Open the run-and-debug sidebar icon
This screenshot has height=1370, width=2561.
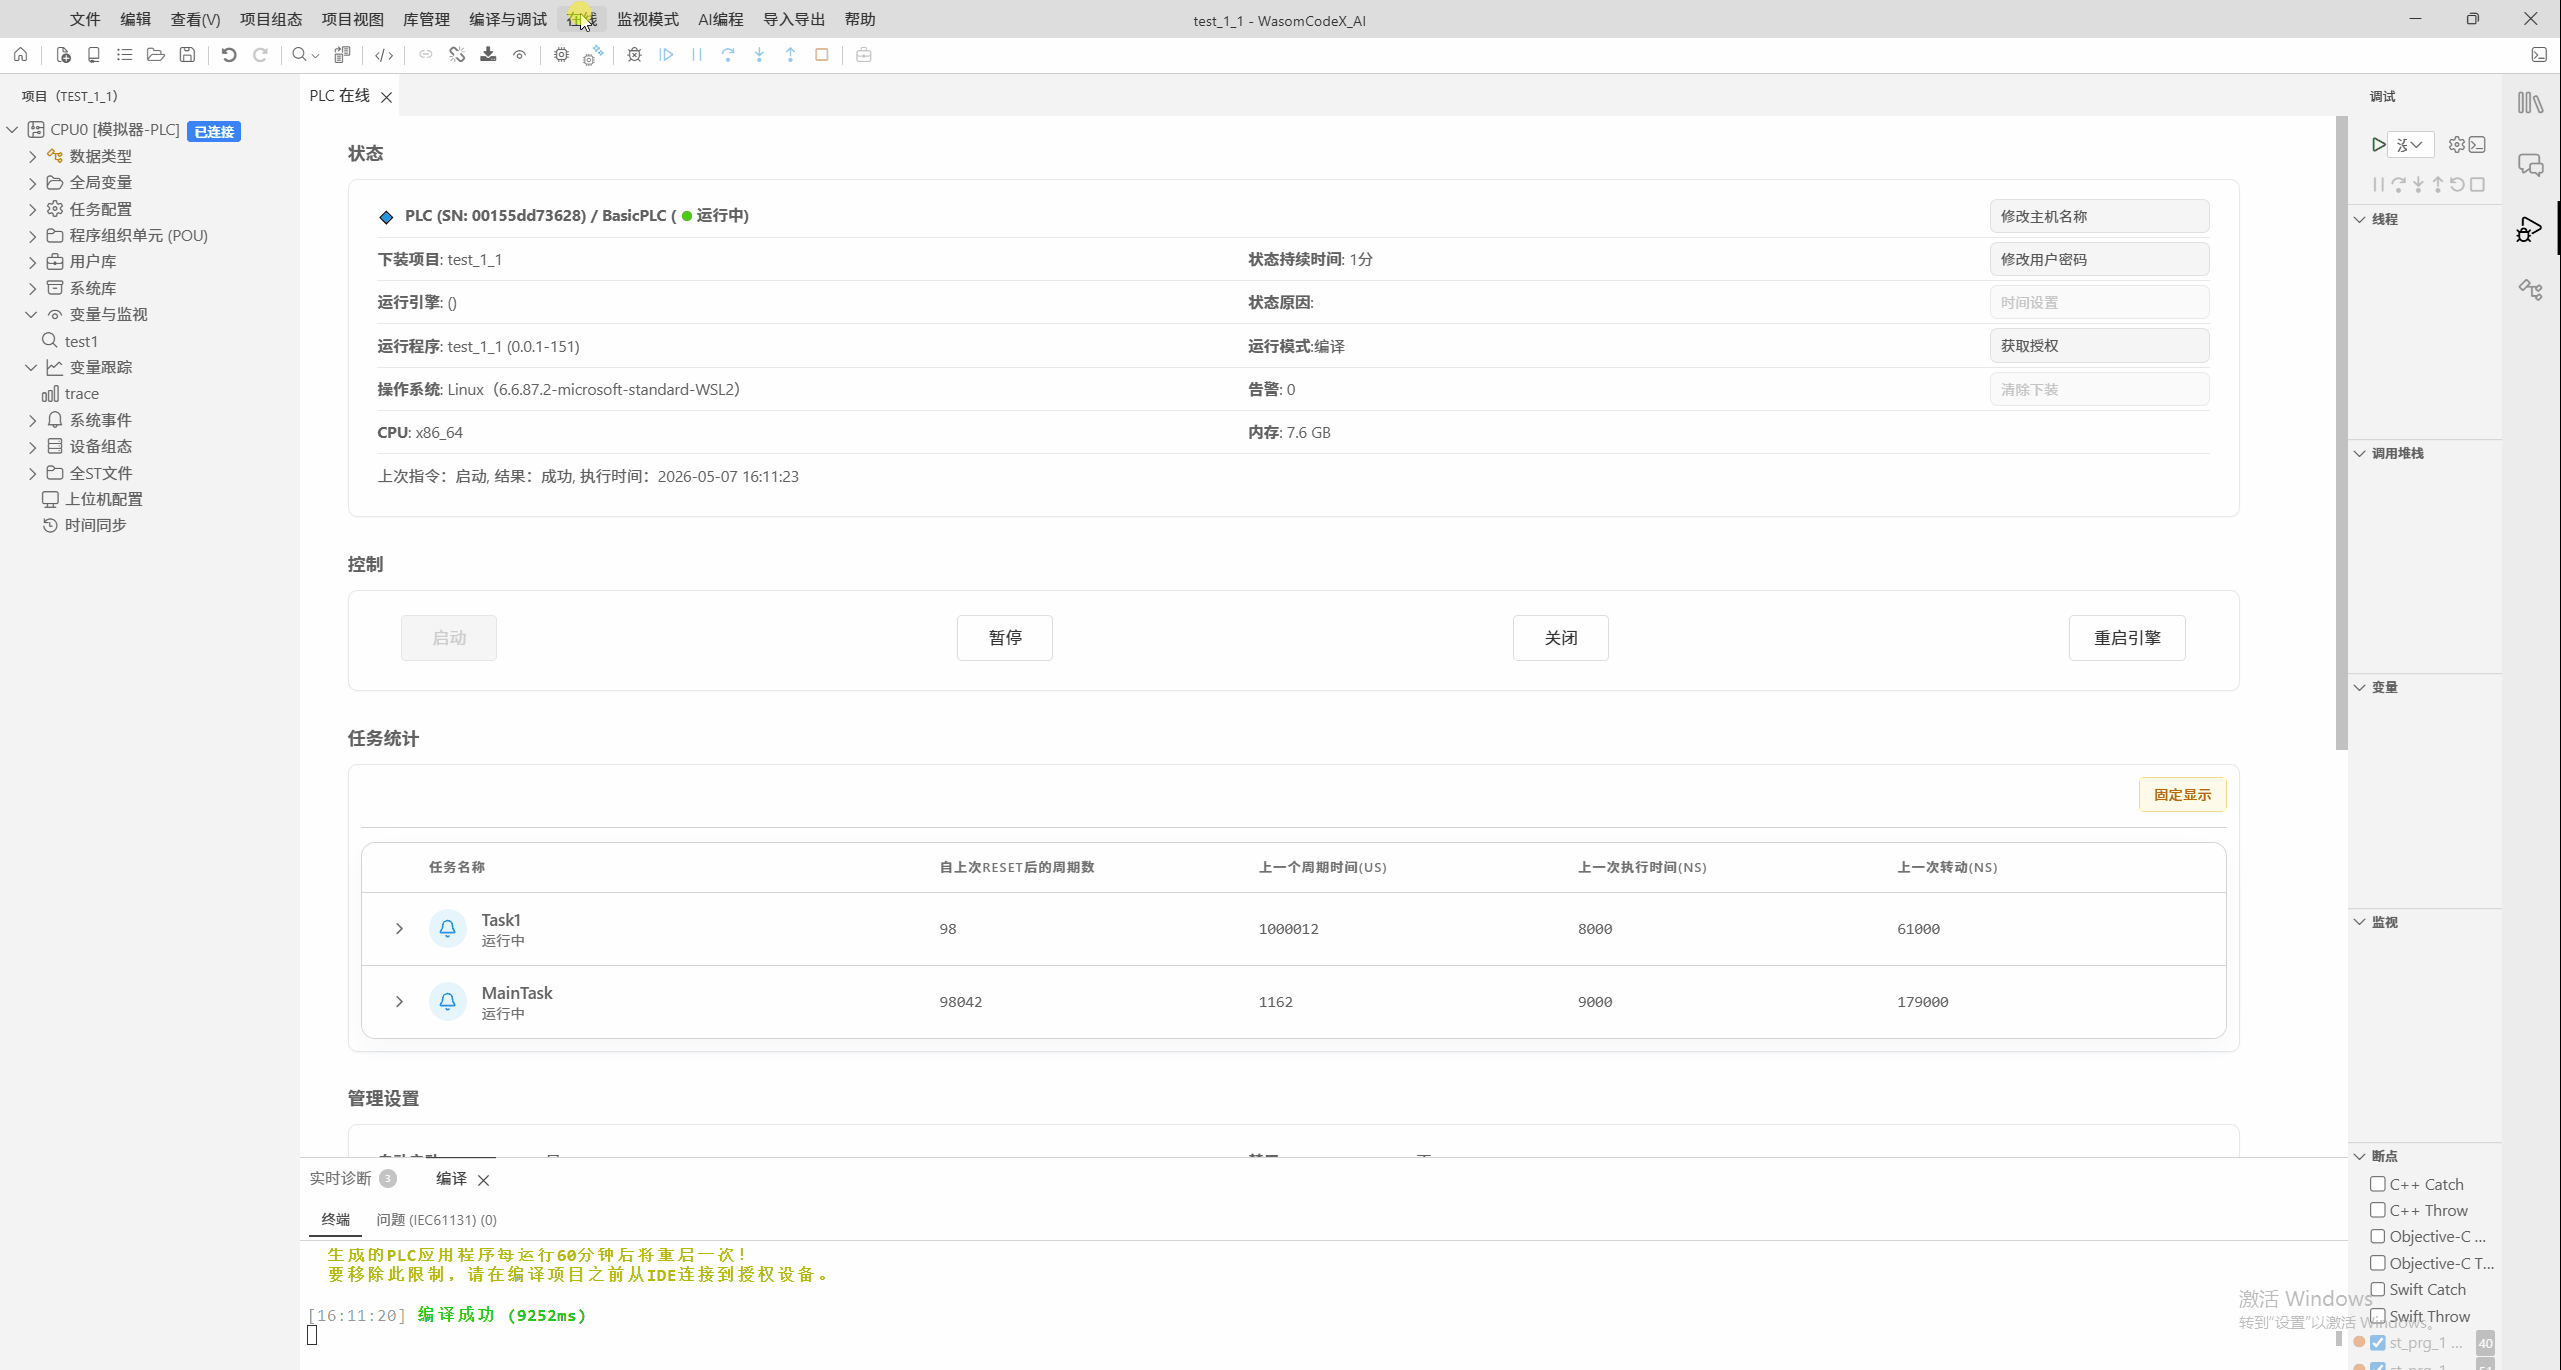tap(2531, 229)
